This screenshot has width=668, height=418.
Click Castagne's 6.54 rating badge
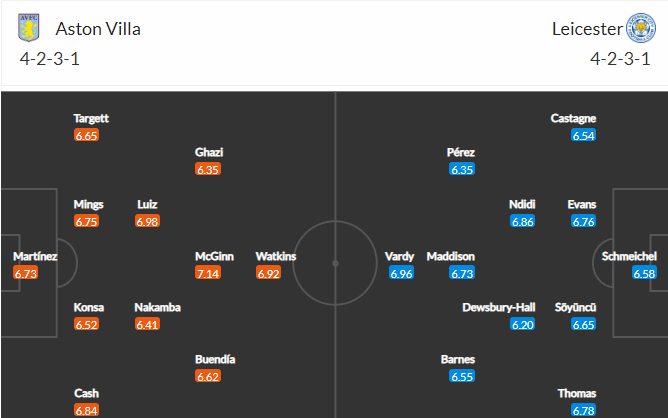tap(583, 135)
